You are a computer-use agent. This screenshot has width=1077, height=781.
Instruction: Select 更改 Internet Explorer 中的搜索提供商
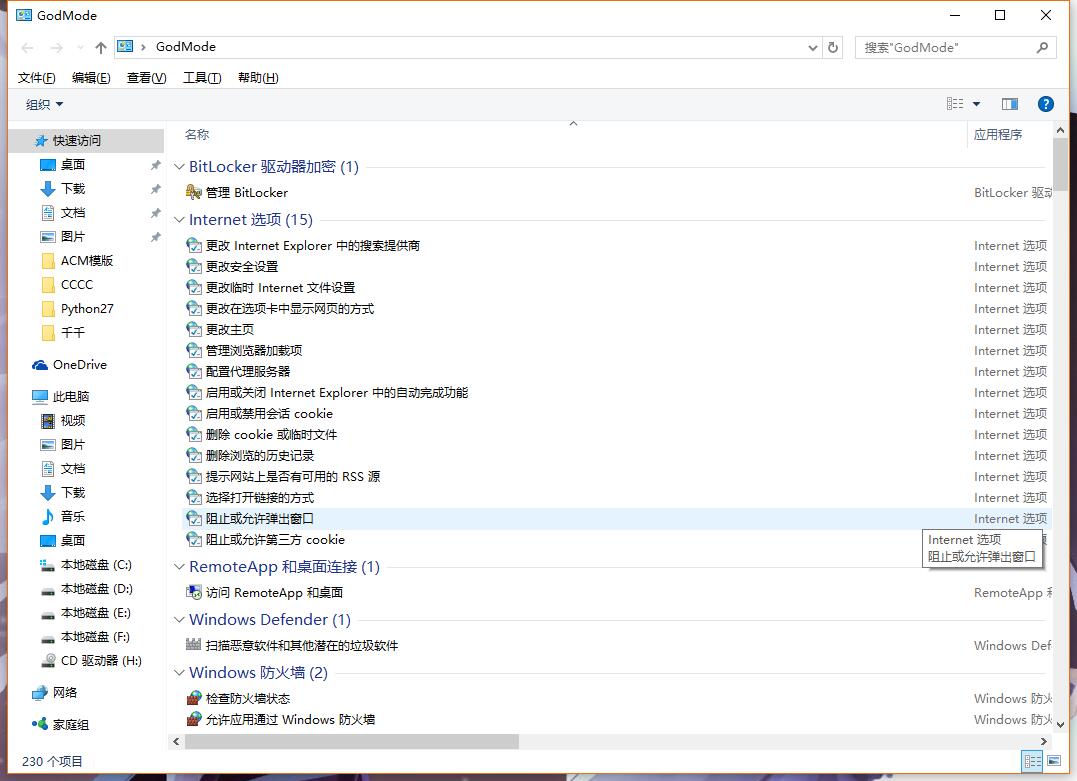(313, 246)
